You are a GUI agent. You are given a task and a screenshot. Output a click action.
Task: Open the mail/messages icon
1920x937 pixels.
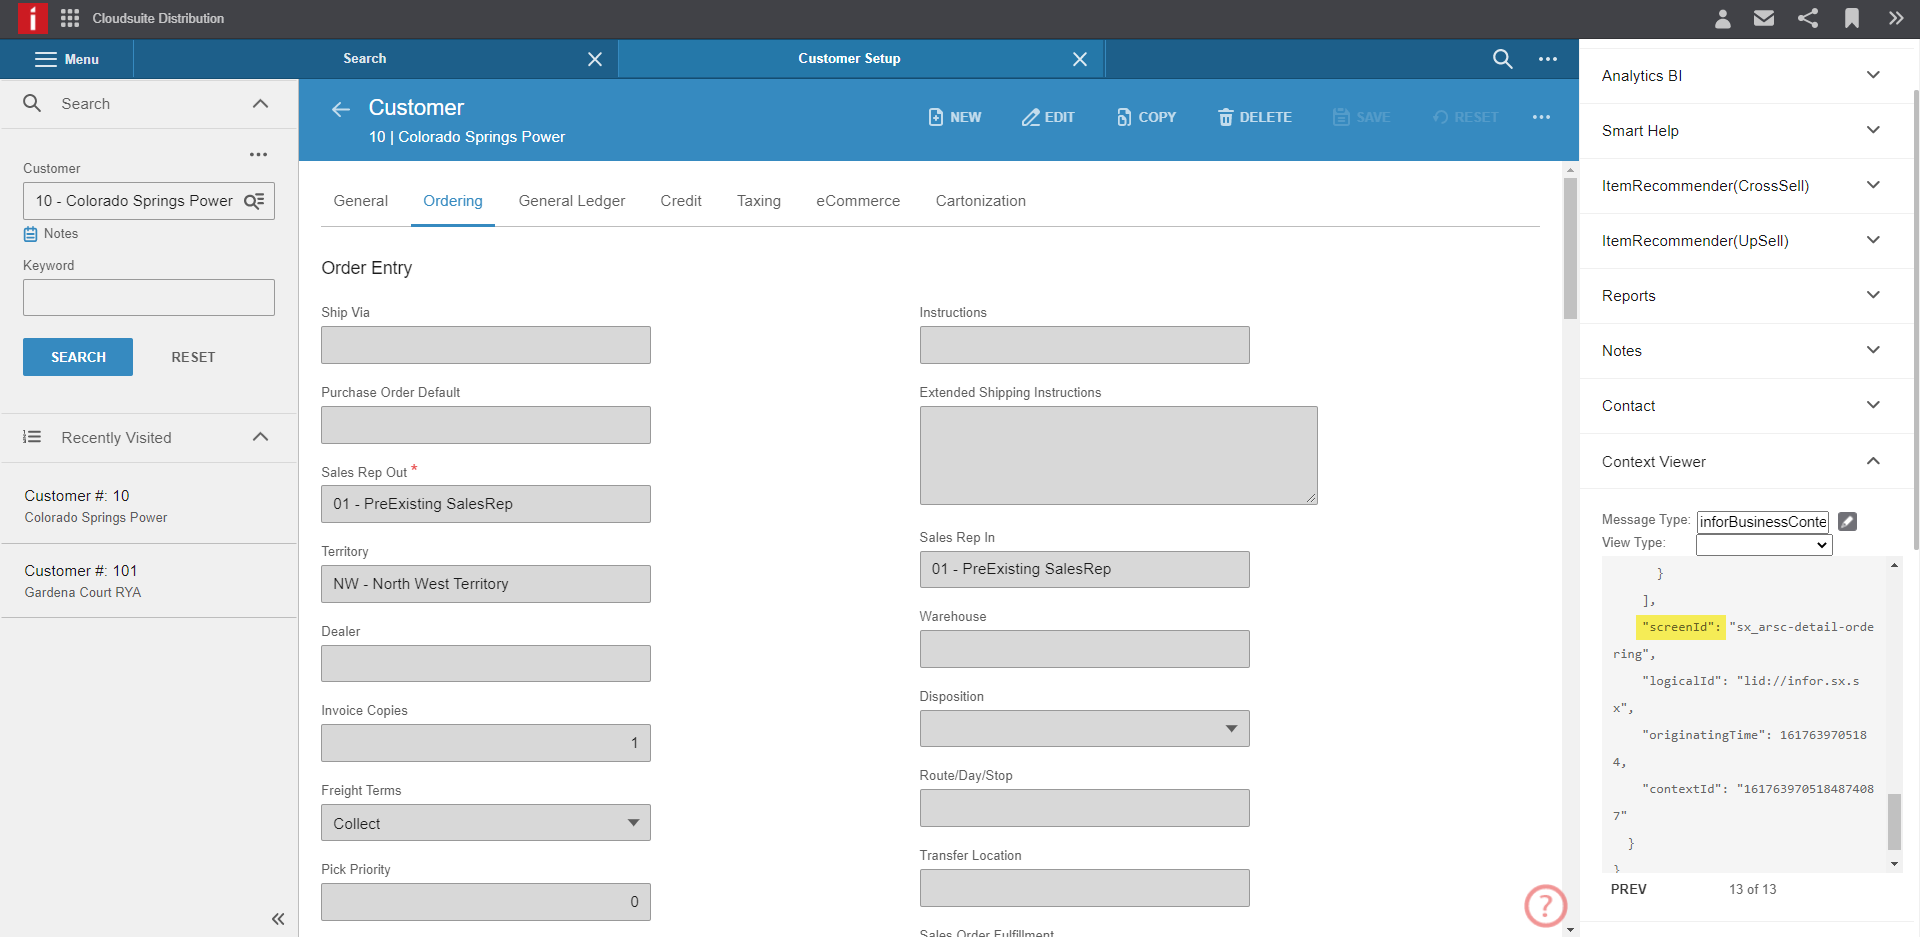point(1764,18)
